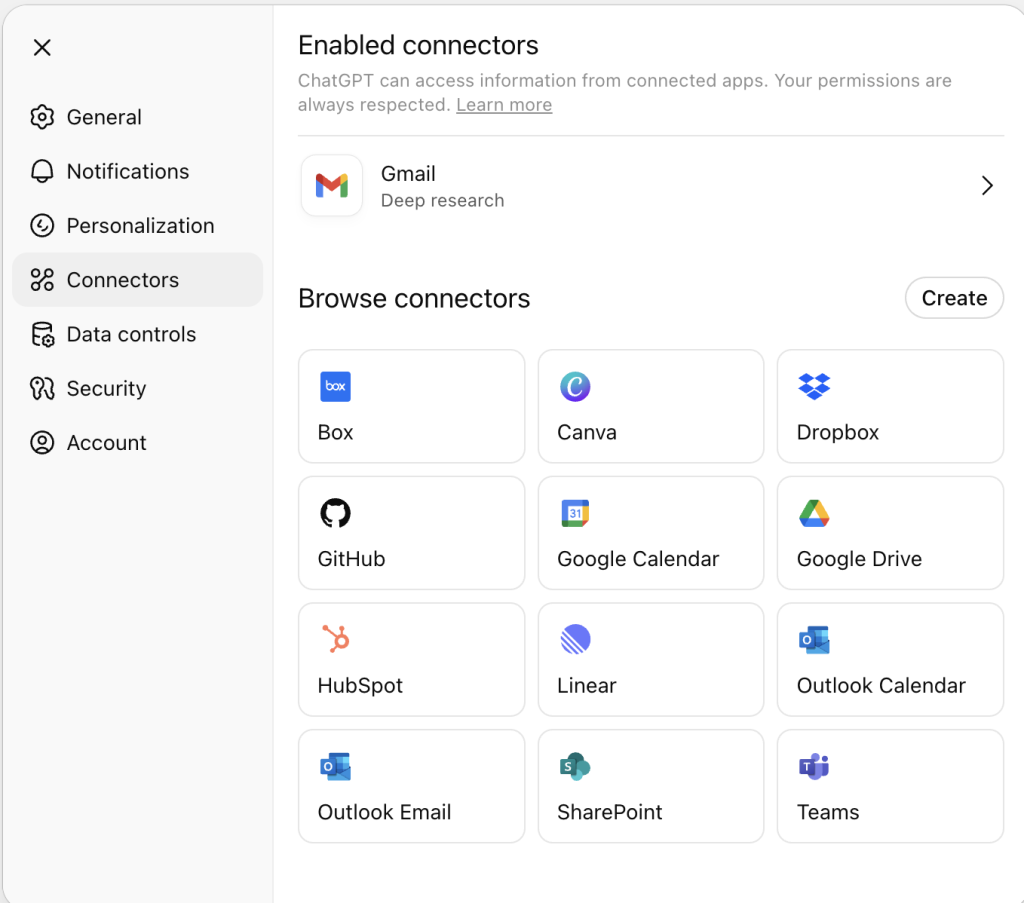This screenshot has height=903, width=1024.
Task: Open the Account settings label
Action: [106, 443]
